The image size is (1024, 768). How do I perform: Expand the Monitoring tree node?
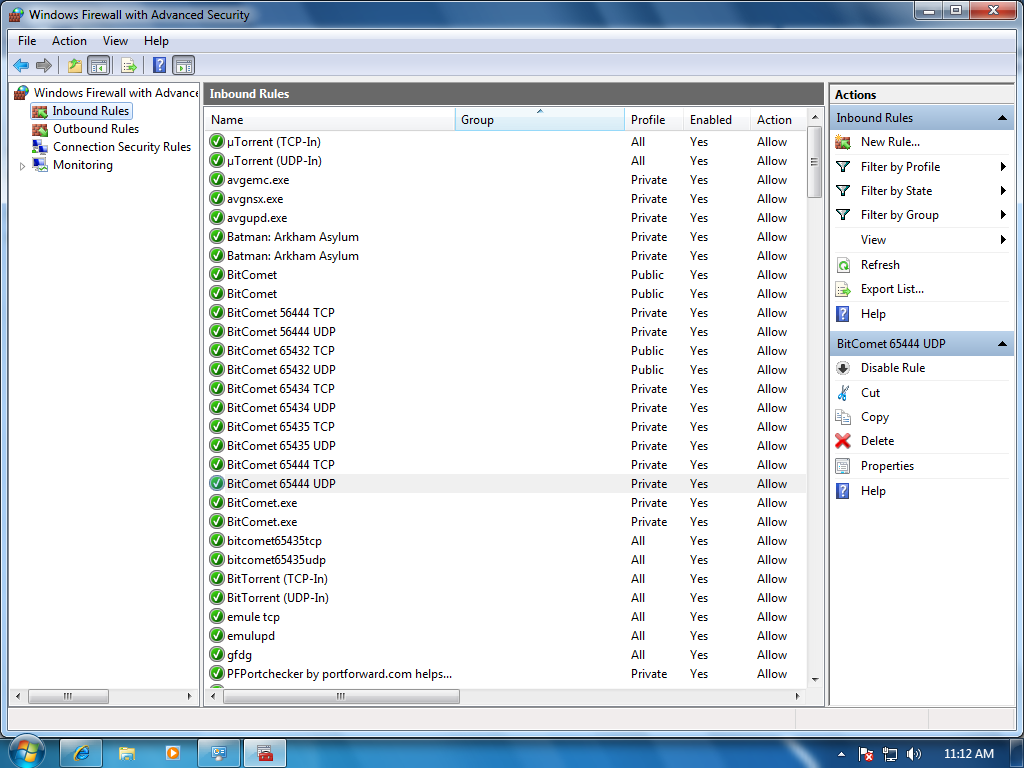coord(22,166)
